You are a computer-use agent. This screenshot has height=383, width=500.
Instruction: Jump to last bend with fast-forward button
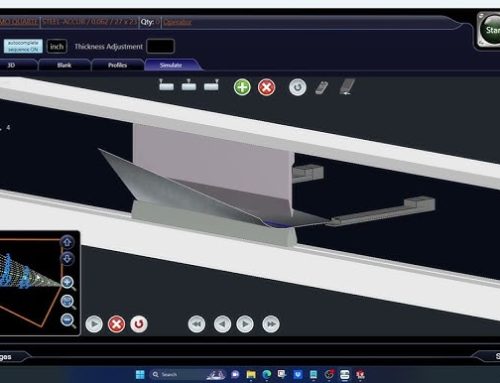(x=271, y=324)
